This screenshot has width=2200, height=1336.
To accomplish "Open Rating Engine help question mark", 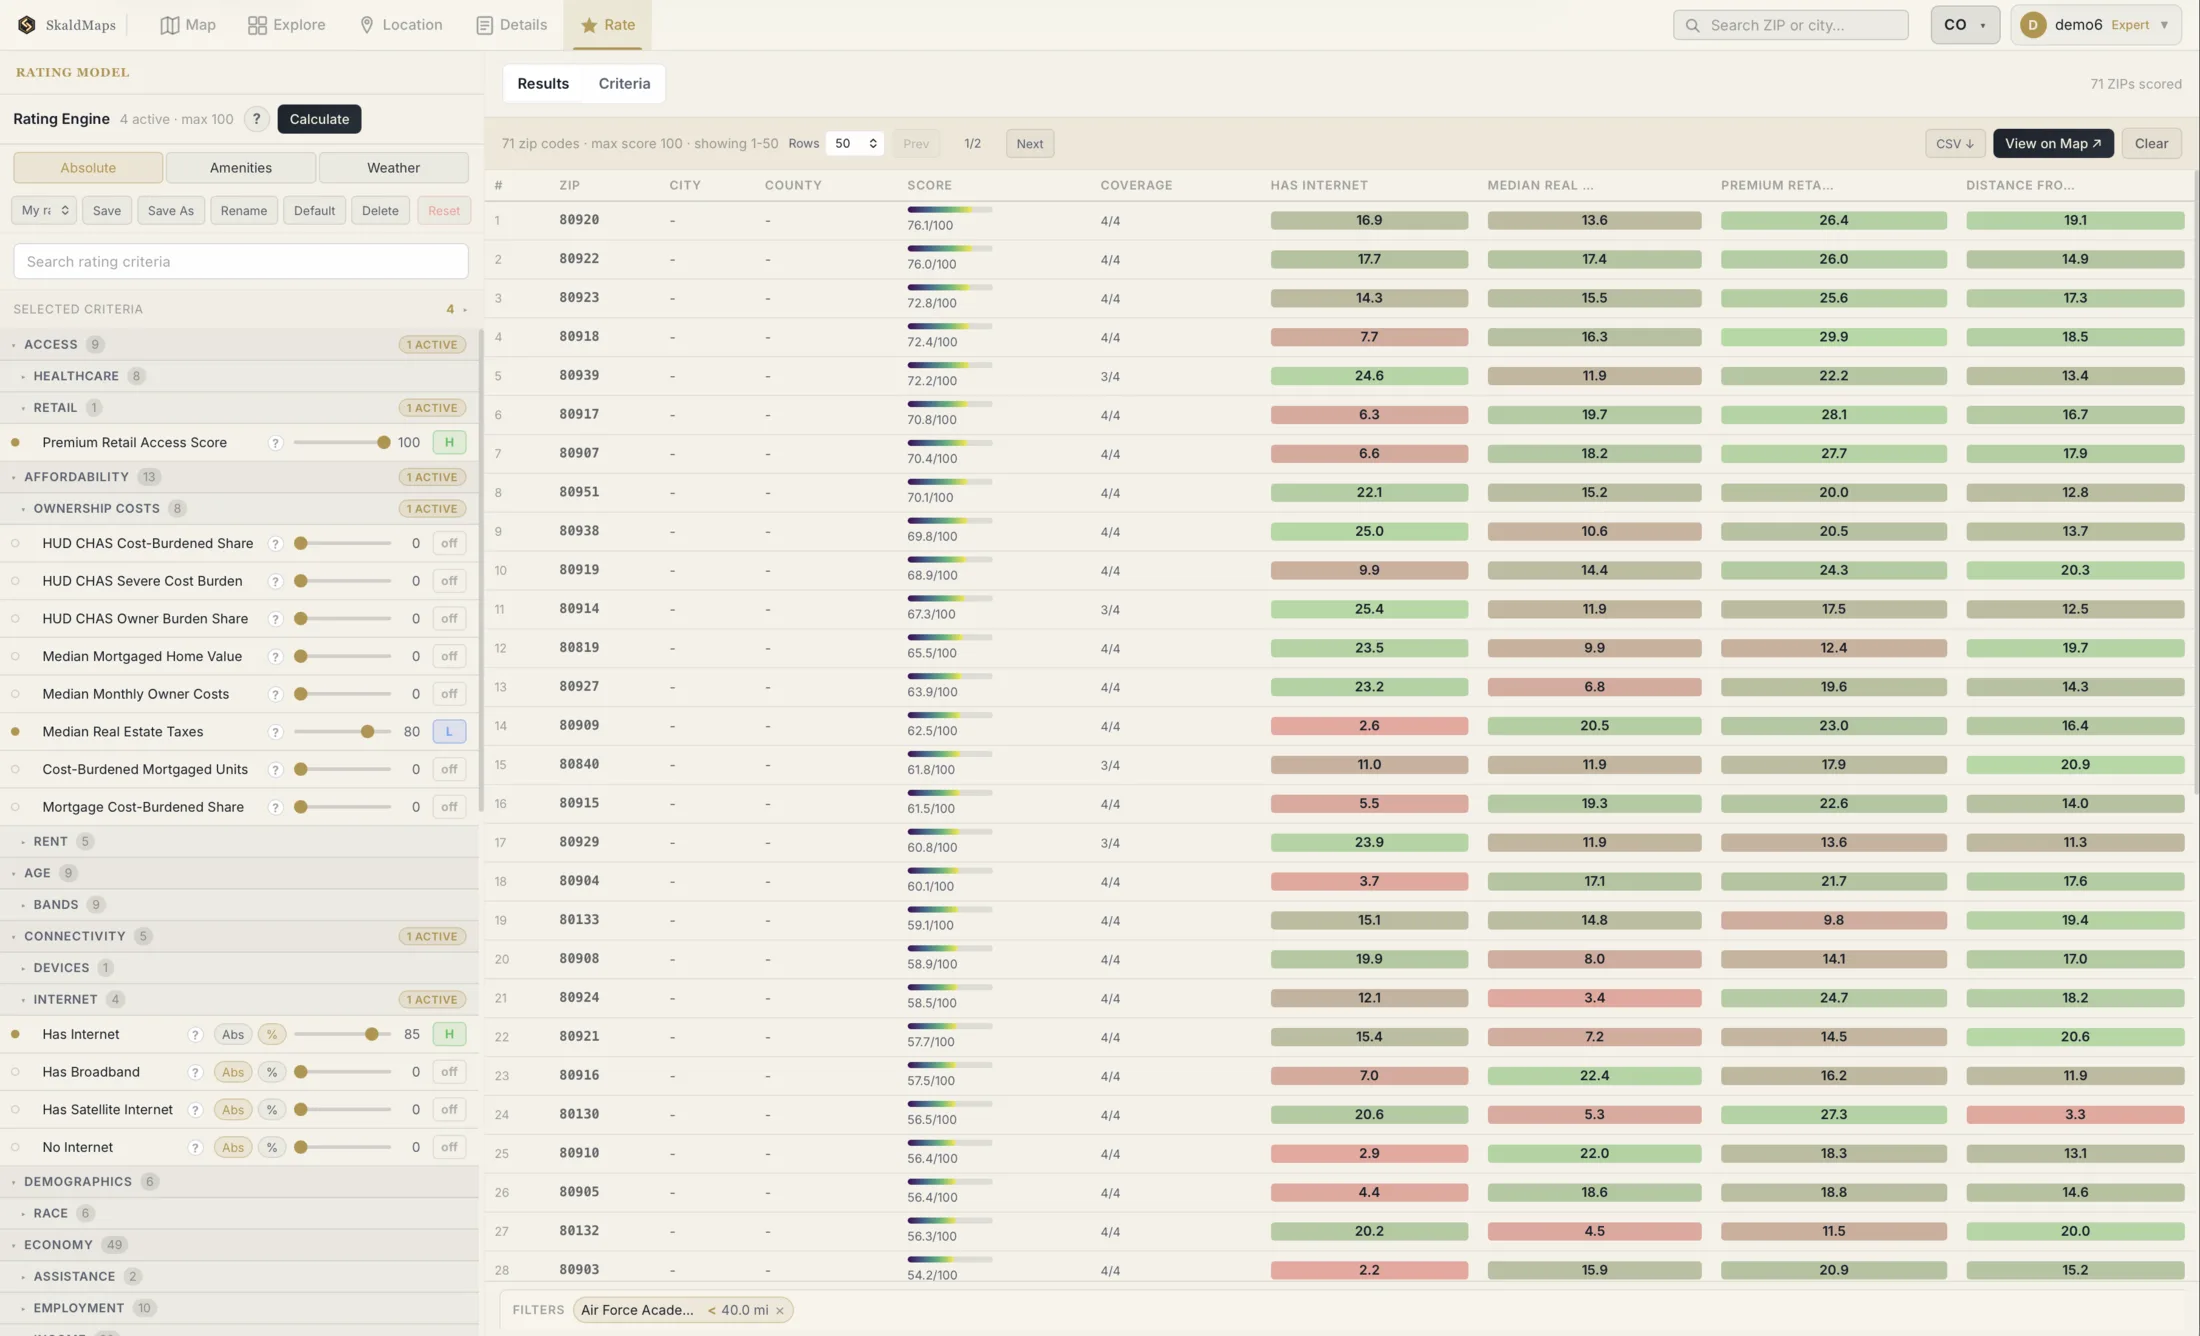I will [256, 119].
